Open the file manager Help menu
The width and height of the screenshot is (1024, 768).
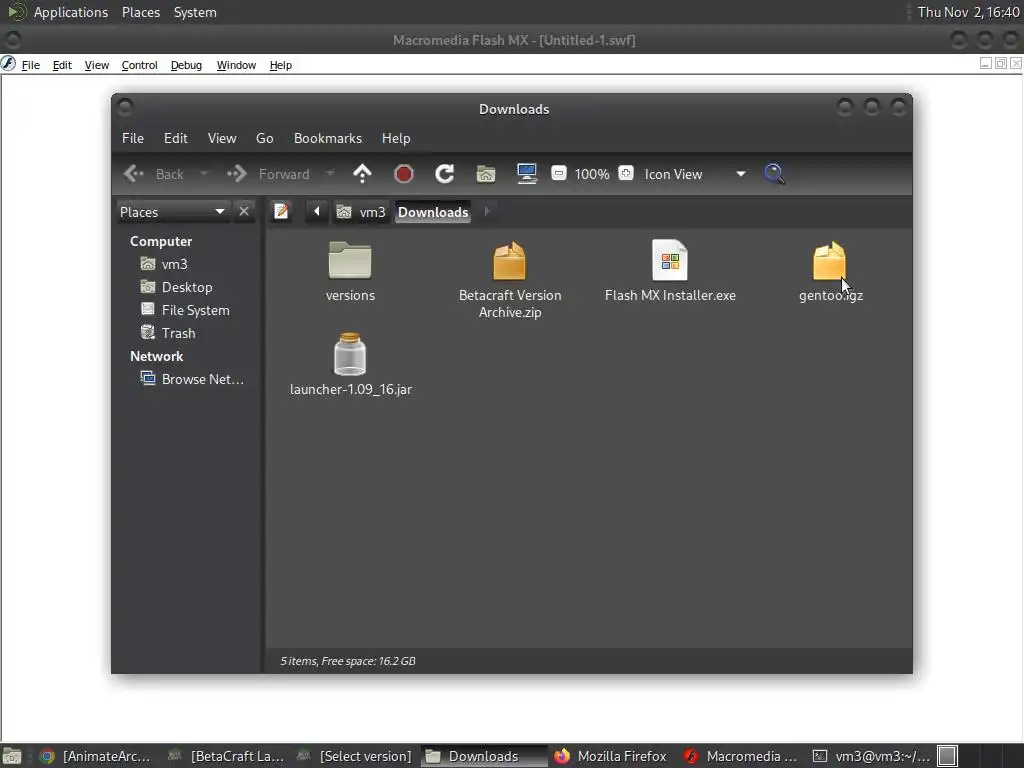pos(396,138)
